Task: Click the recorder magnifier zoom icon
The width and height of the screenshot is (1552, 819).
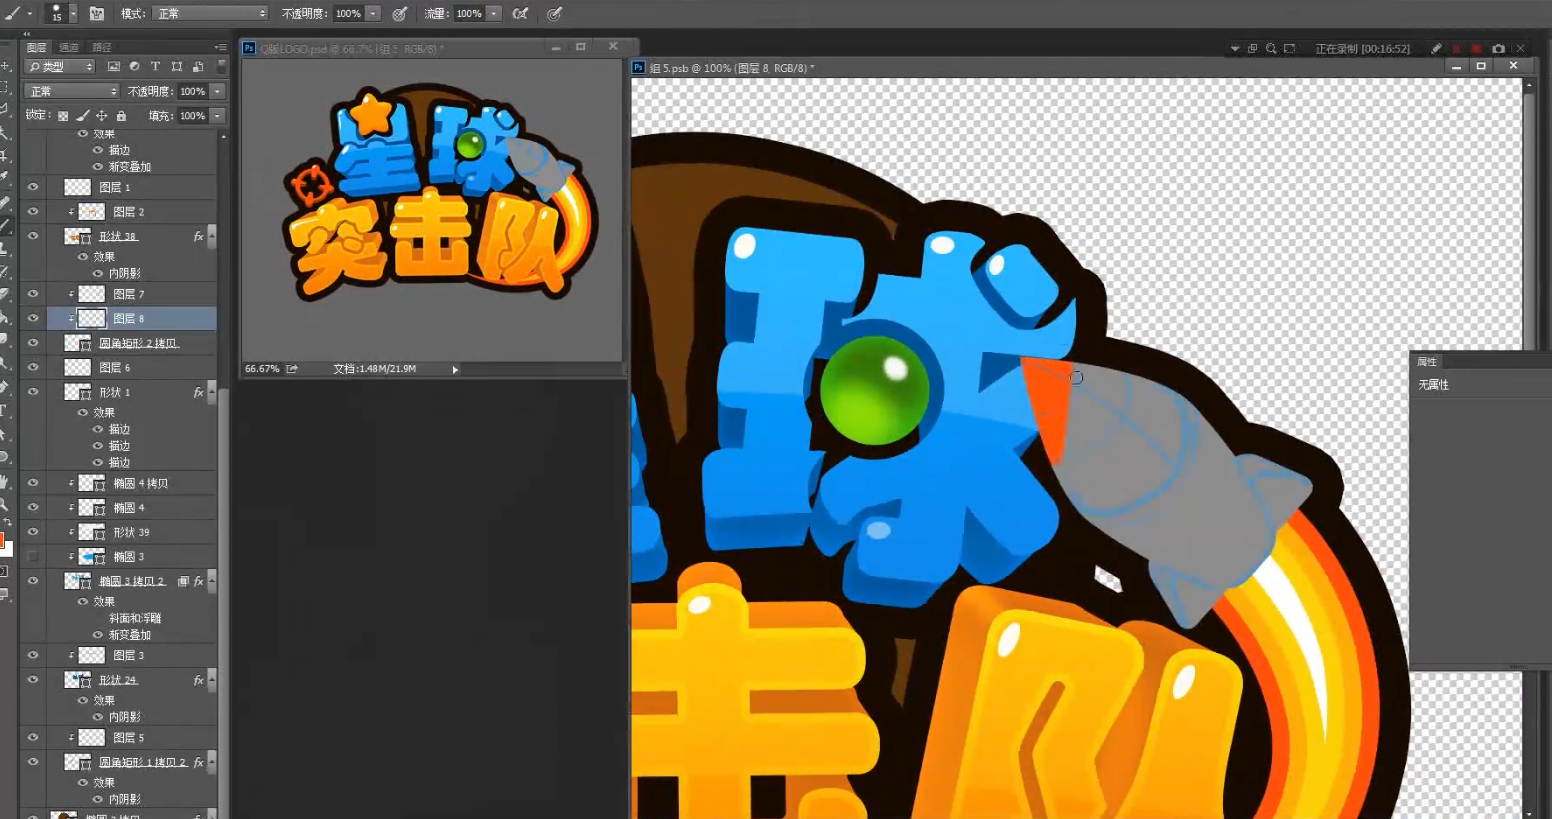Action: pos(1271,48)
